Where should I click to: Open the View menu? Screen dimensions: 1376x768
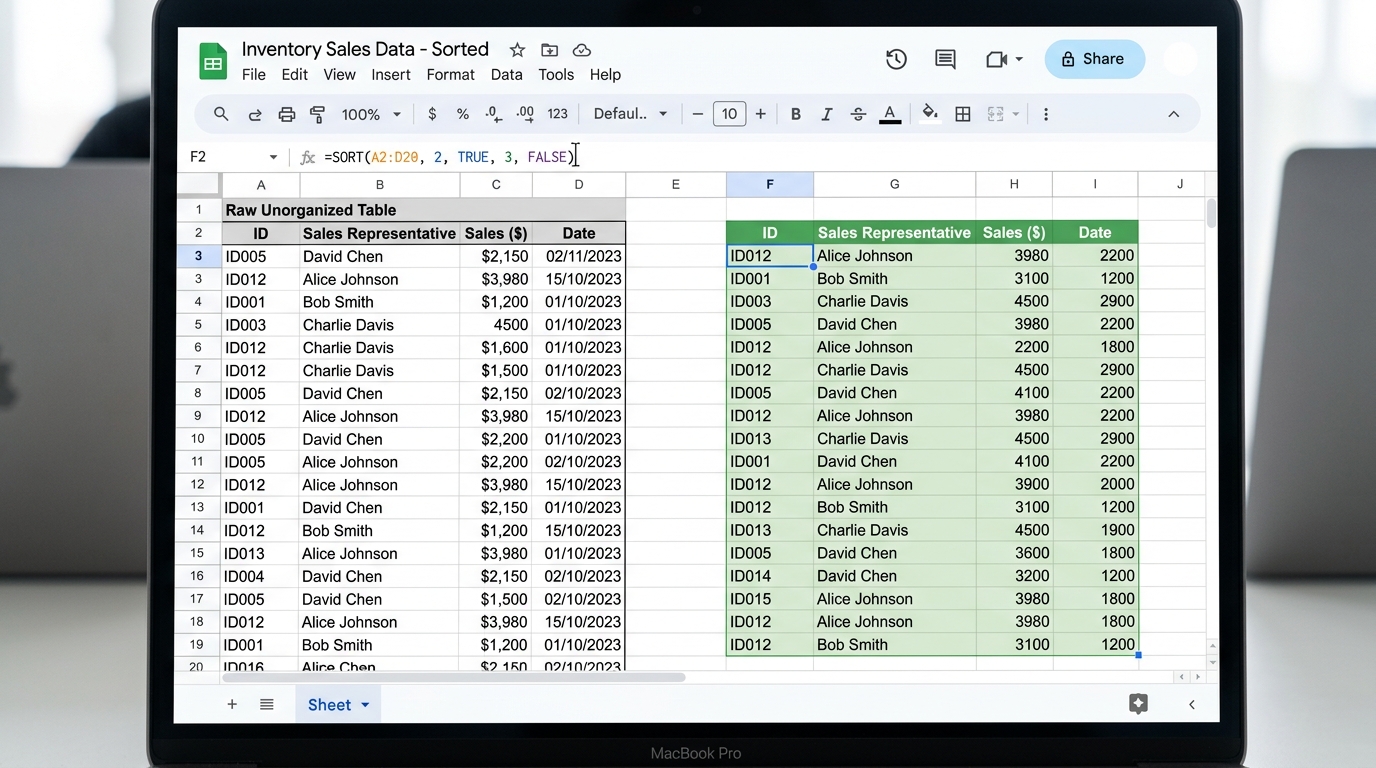click(x=340, y=74)
